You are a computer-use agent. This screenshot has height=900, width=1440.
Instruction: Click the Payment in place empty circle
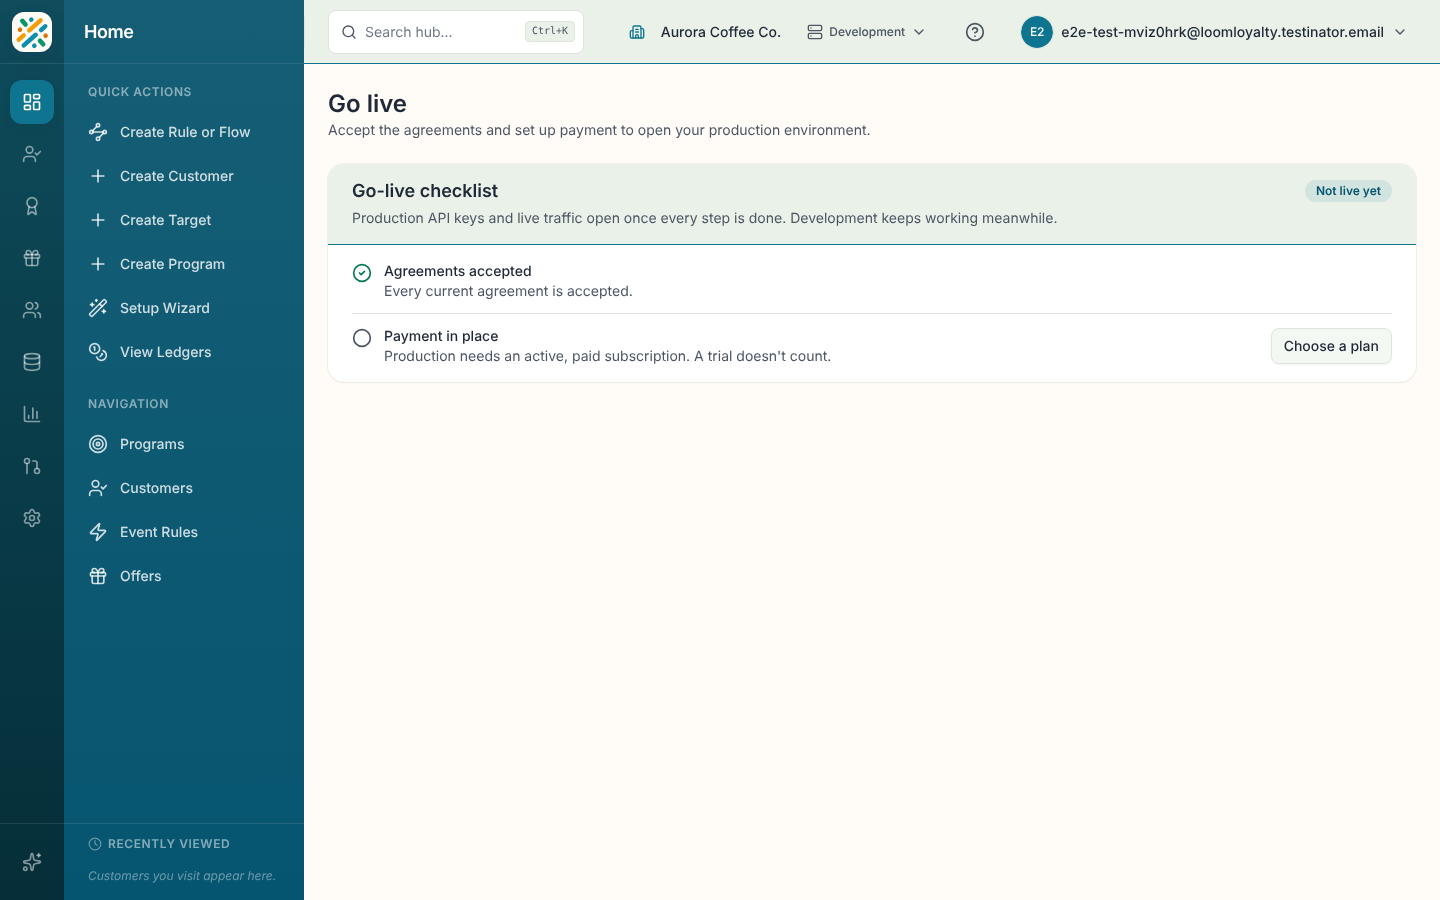(x=362, y=338)
